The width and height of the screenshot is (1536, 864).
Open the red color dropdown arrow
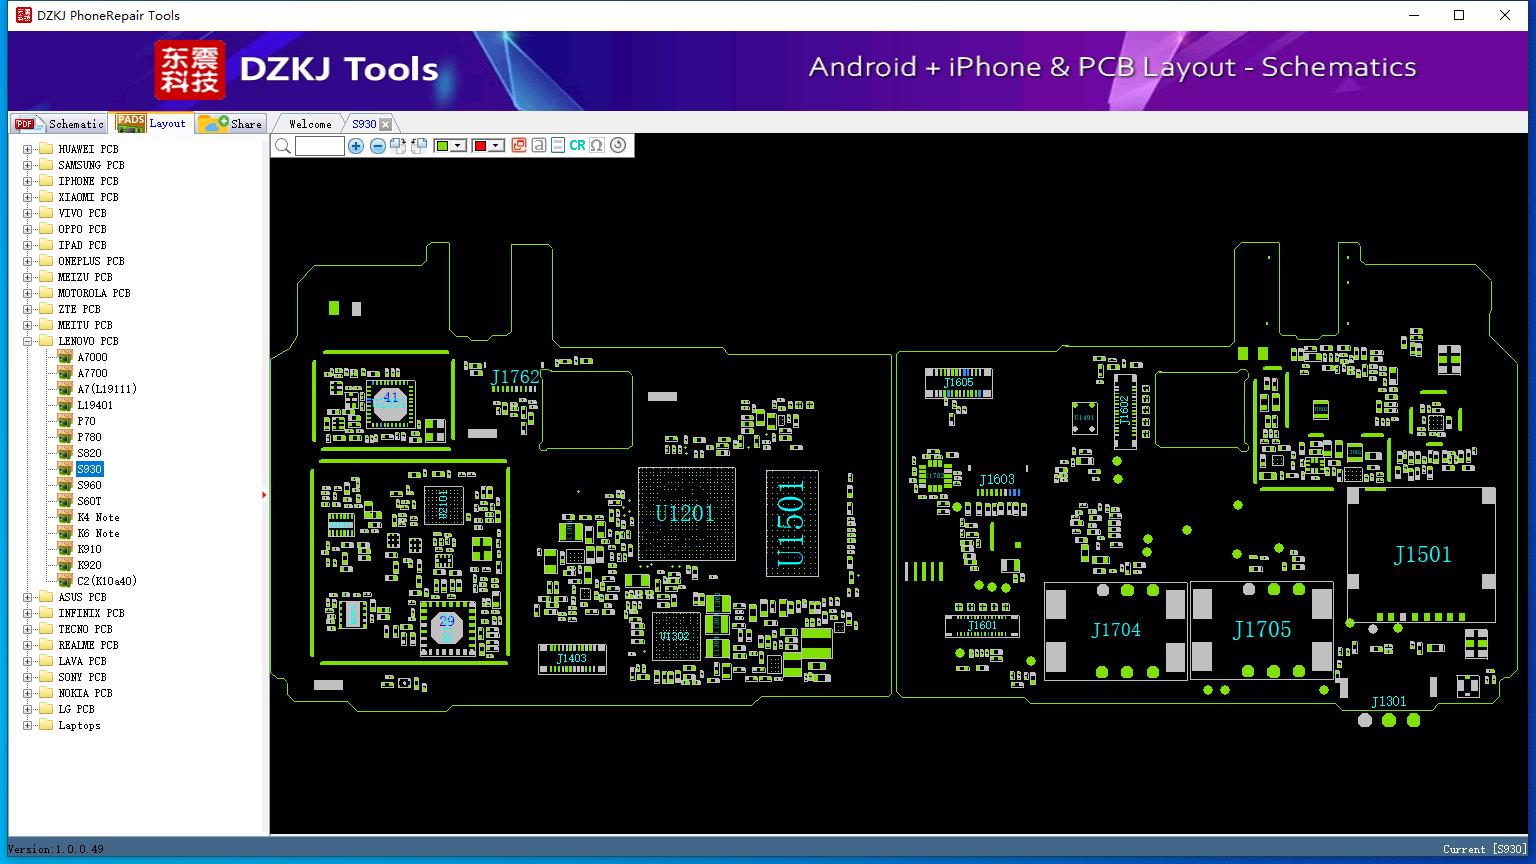pyautogui.click(x=496, y=146)
